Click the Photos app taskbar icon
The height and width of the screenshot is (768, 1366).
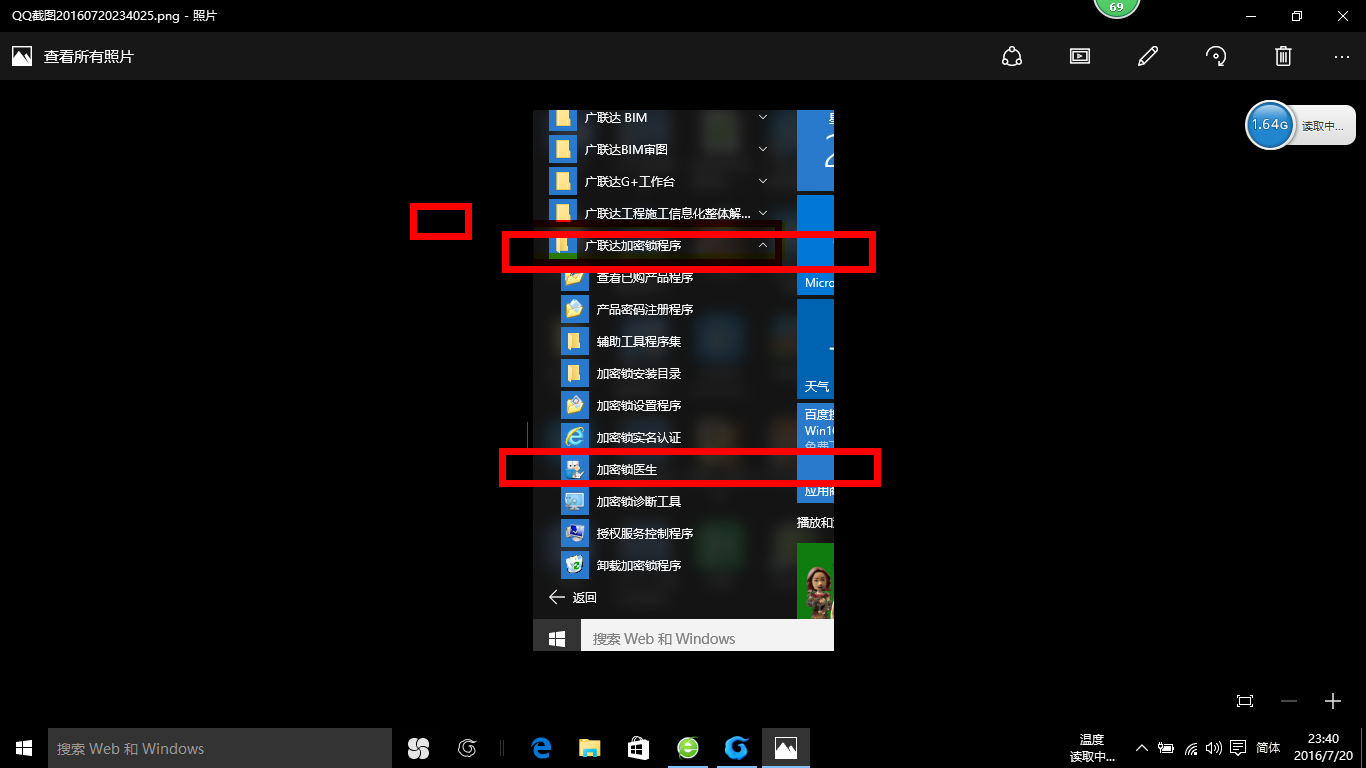(x=786, y=748)
